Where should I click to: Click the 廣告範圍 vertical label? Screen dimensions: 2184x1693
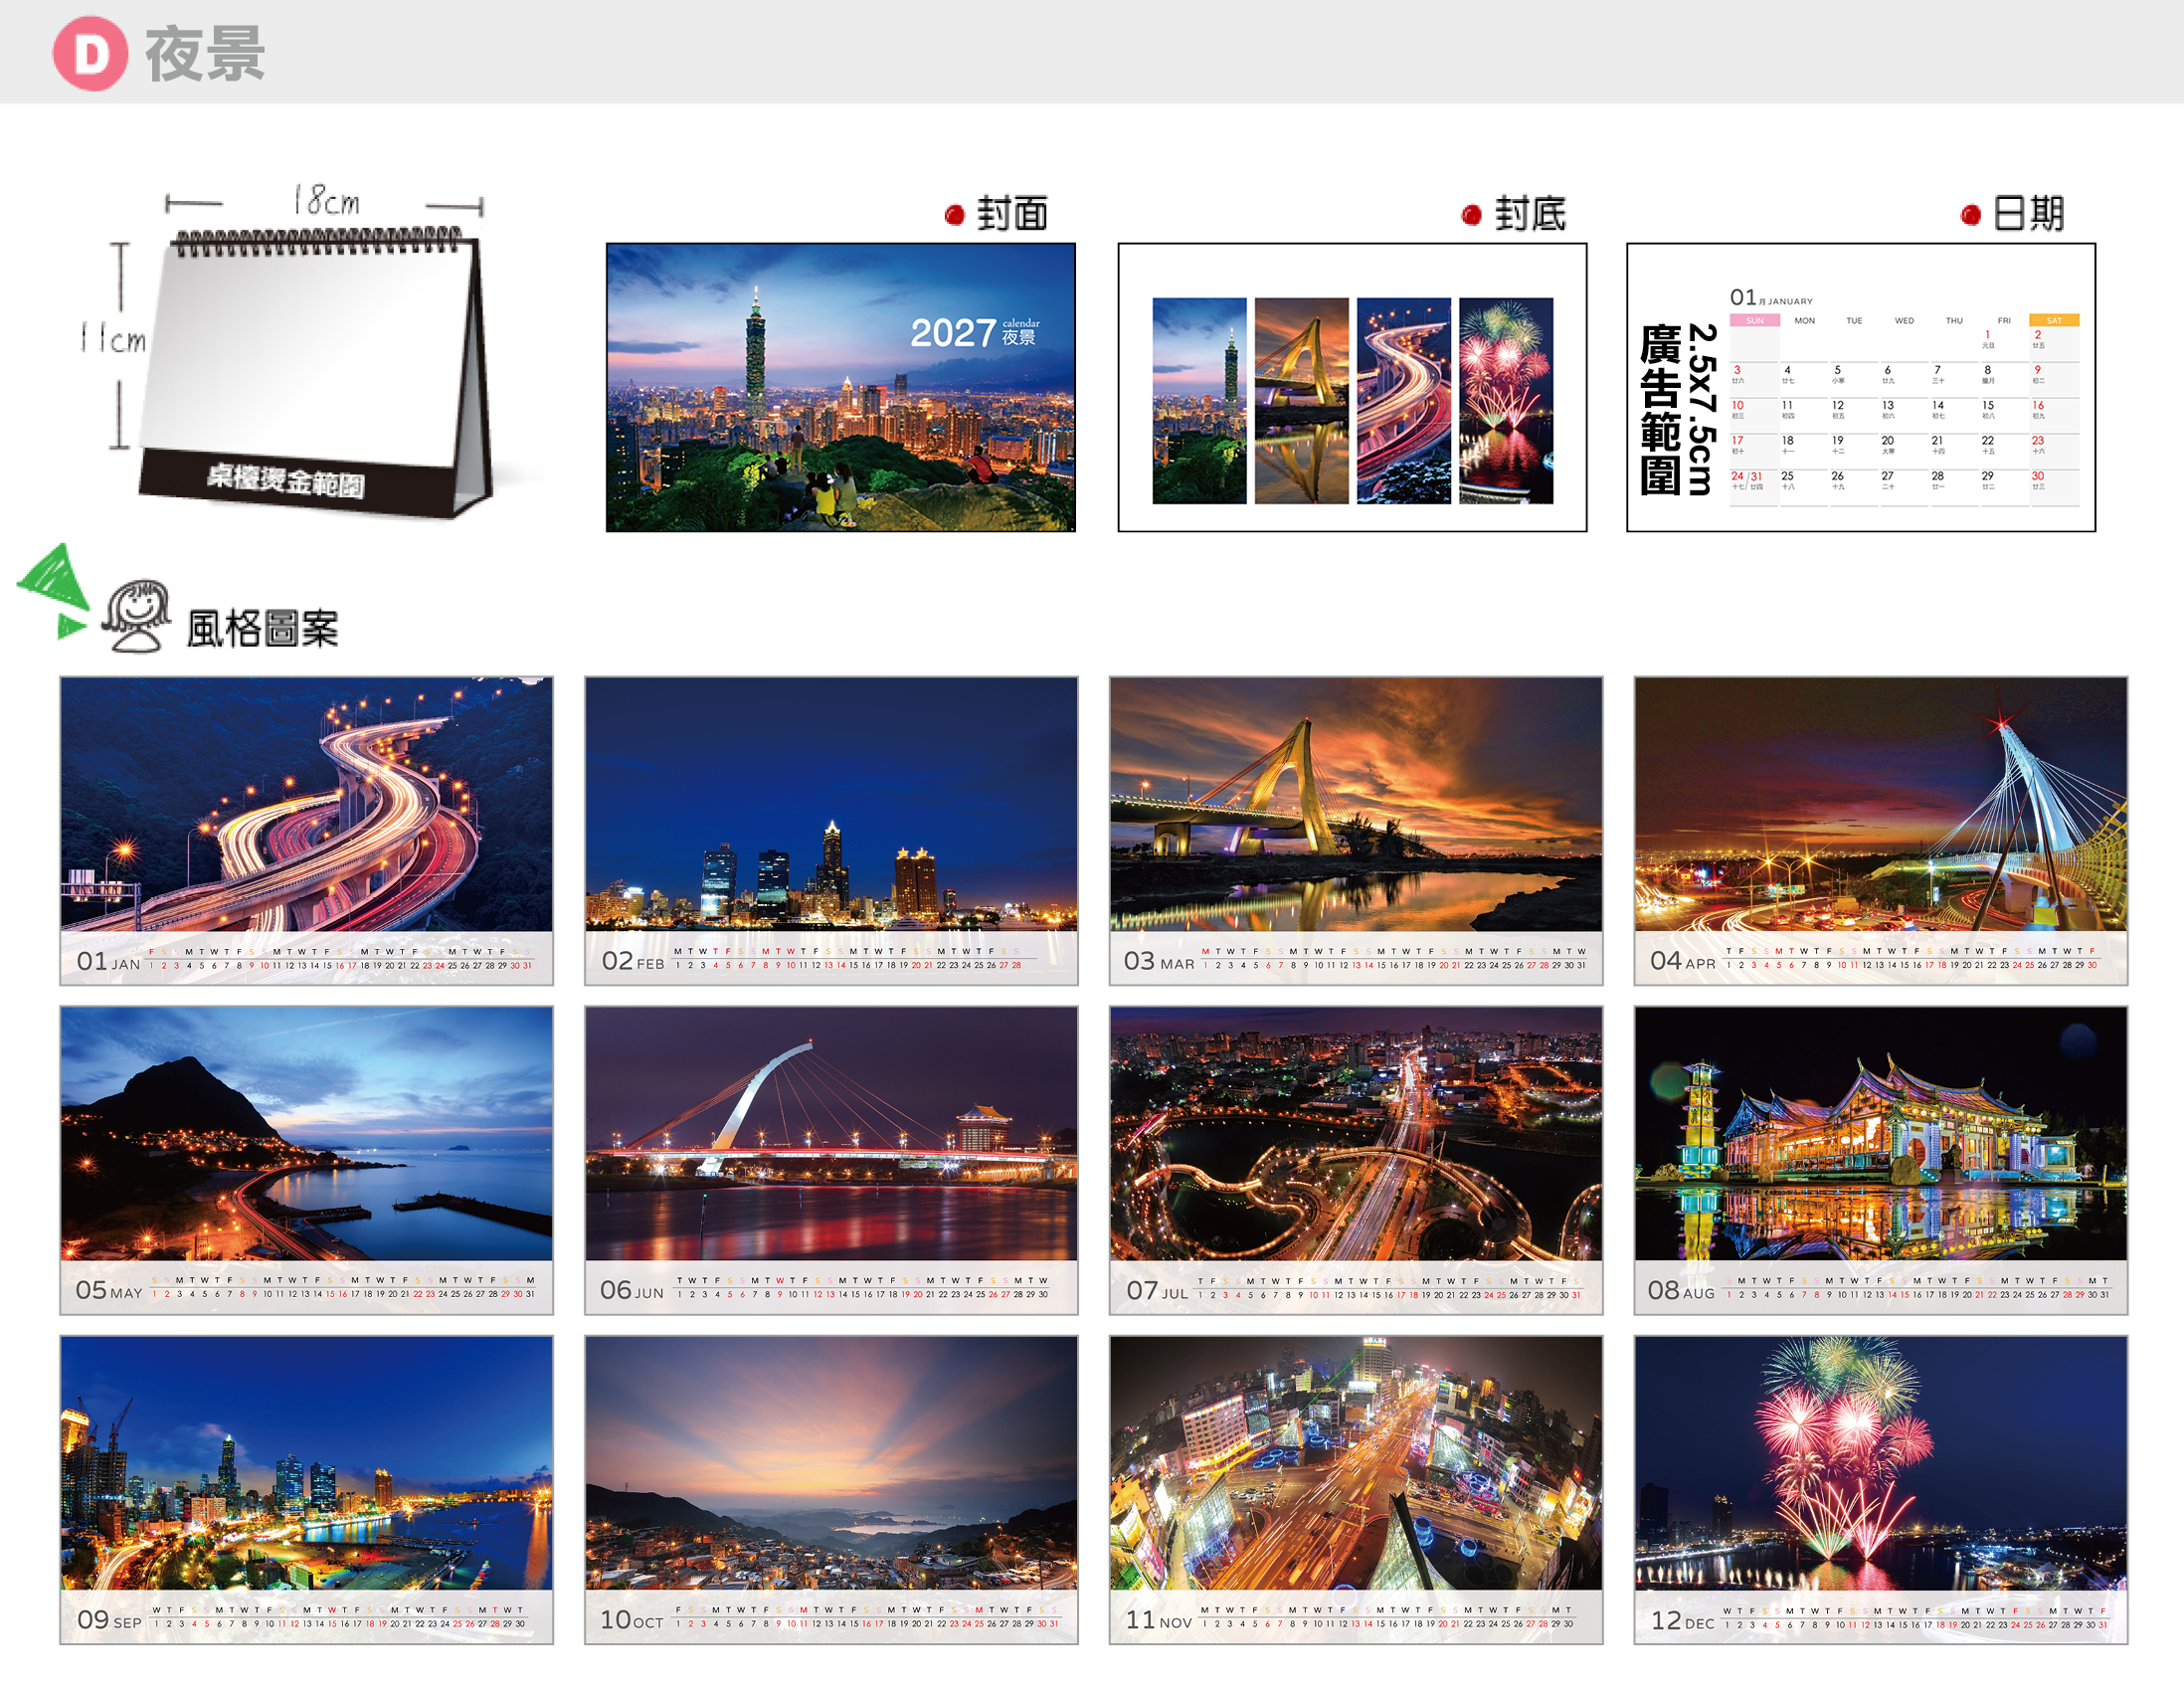tap(1660, 410)
